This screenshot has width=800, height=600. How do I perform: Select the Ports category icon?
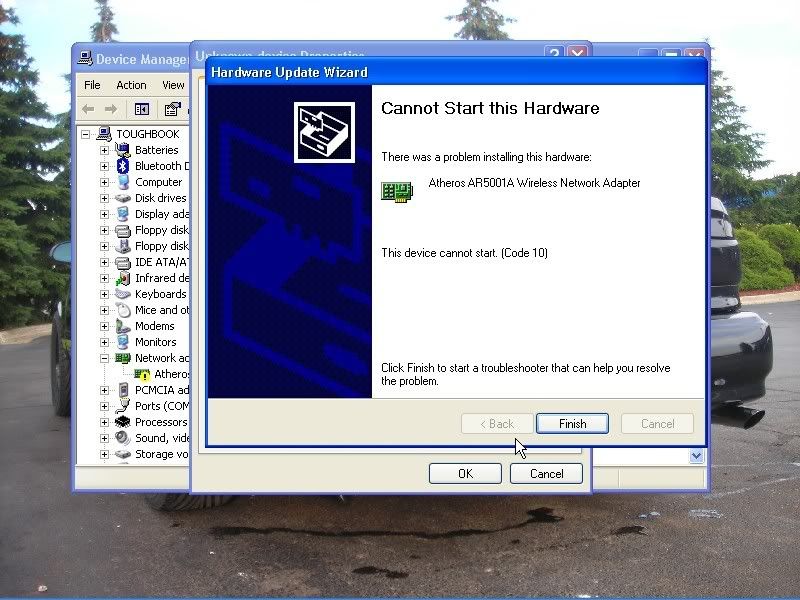tap(122, 406)
